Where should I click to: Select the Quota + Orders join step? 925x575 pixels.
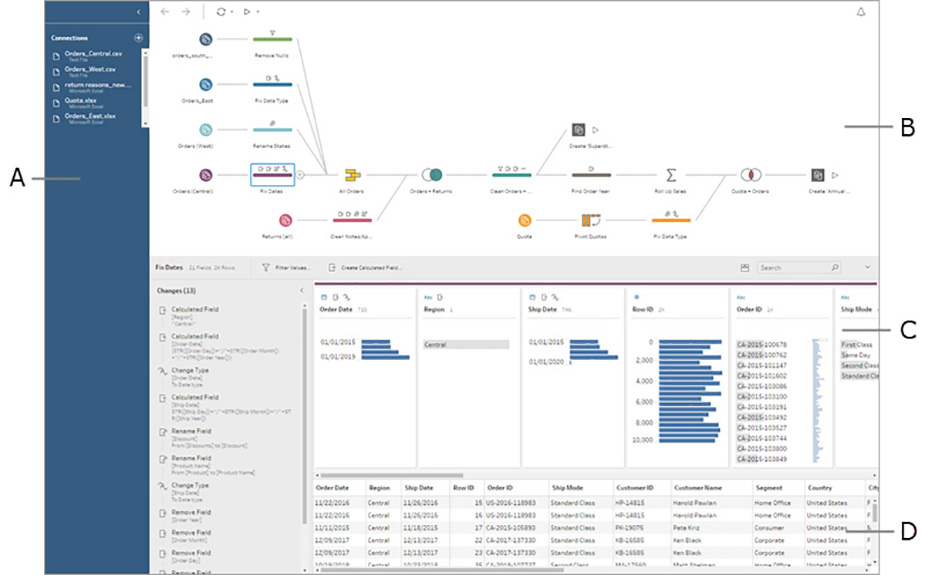coord(751,175)
